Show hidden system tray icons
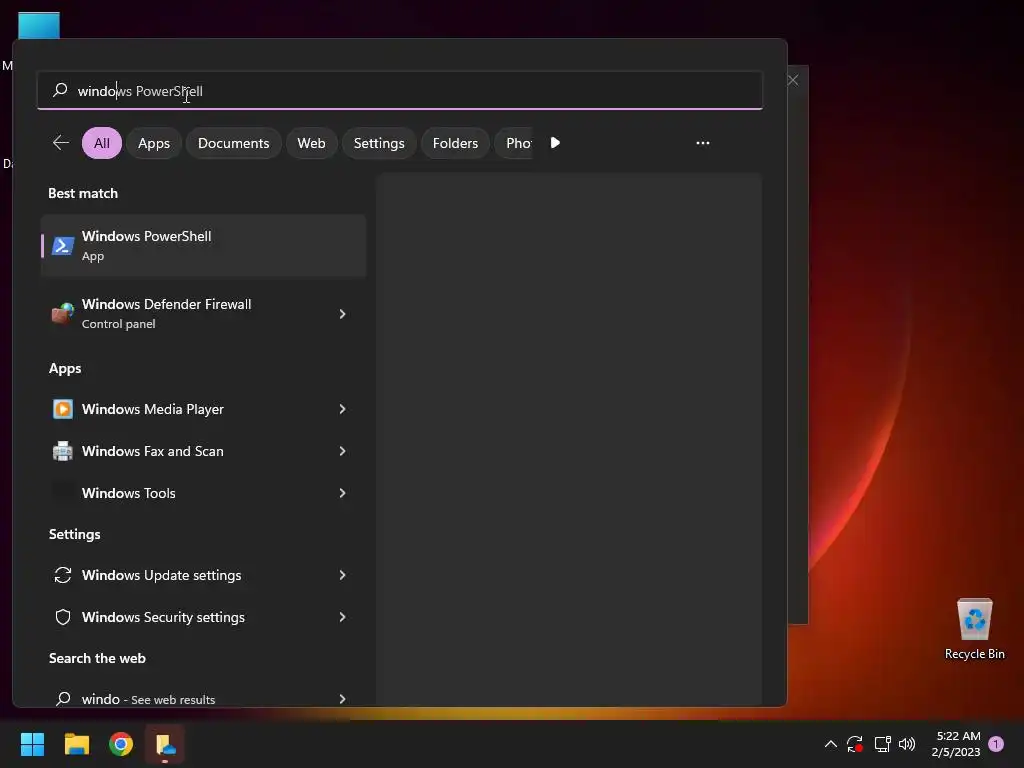Viewport: 1024px width, 768px height. [x=831, y=744]
